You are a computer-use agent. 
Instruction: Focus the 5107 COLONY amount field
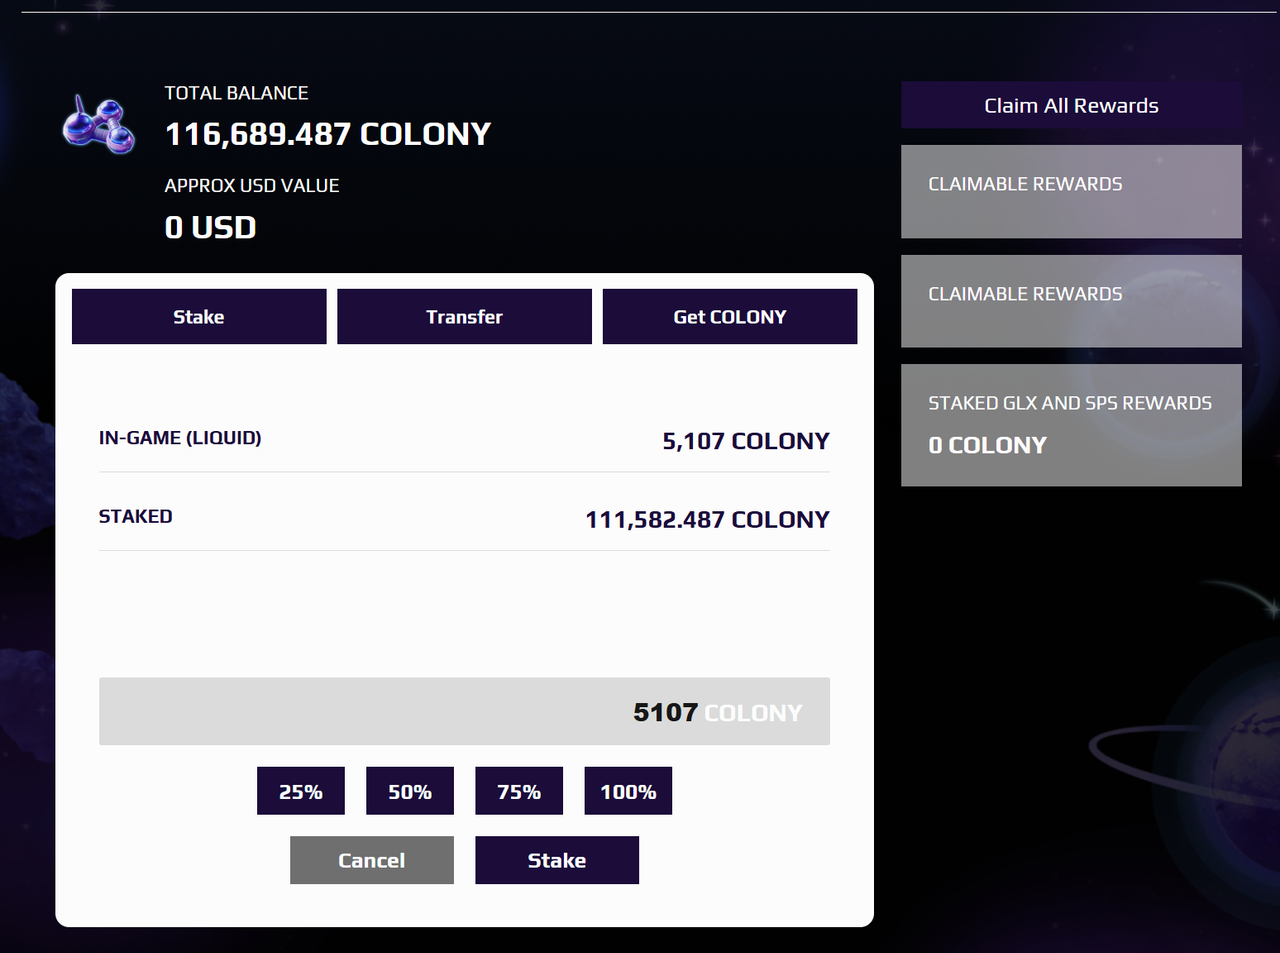click(464, 711)
